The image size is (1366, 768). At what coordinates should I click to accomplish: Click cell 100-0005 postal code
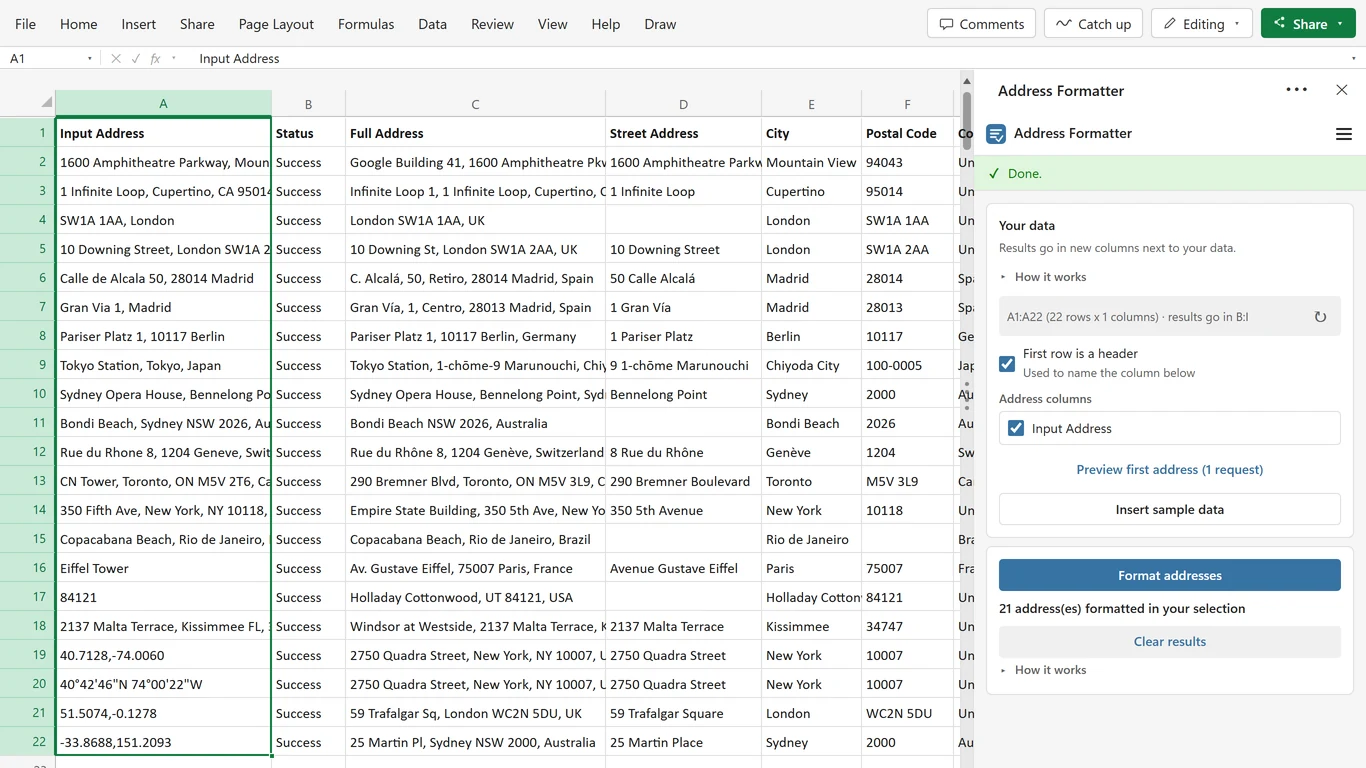tap(907, 365)
